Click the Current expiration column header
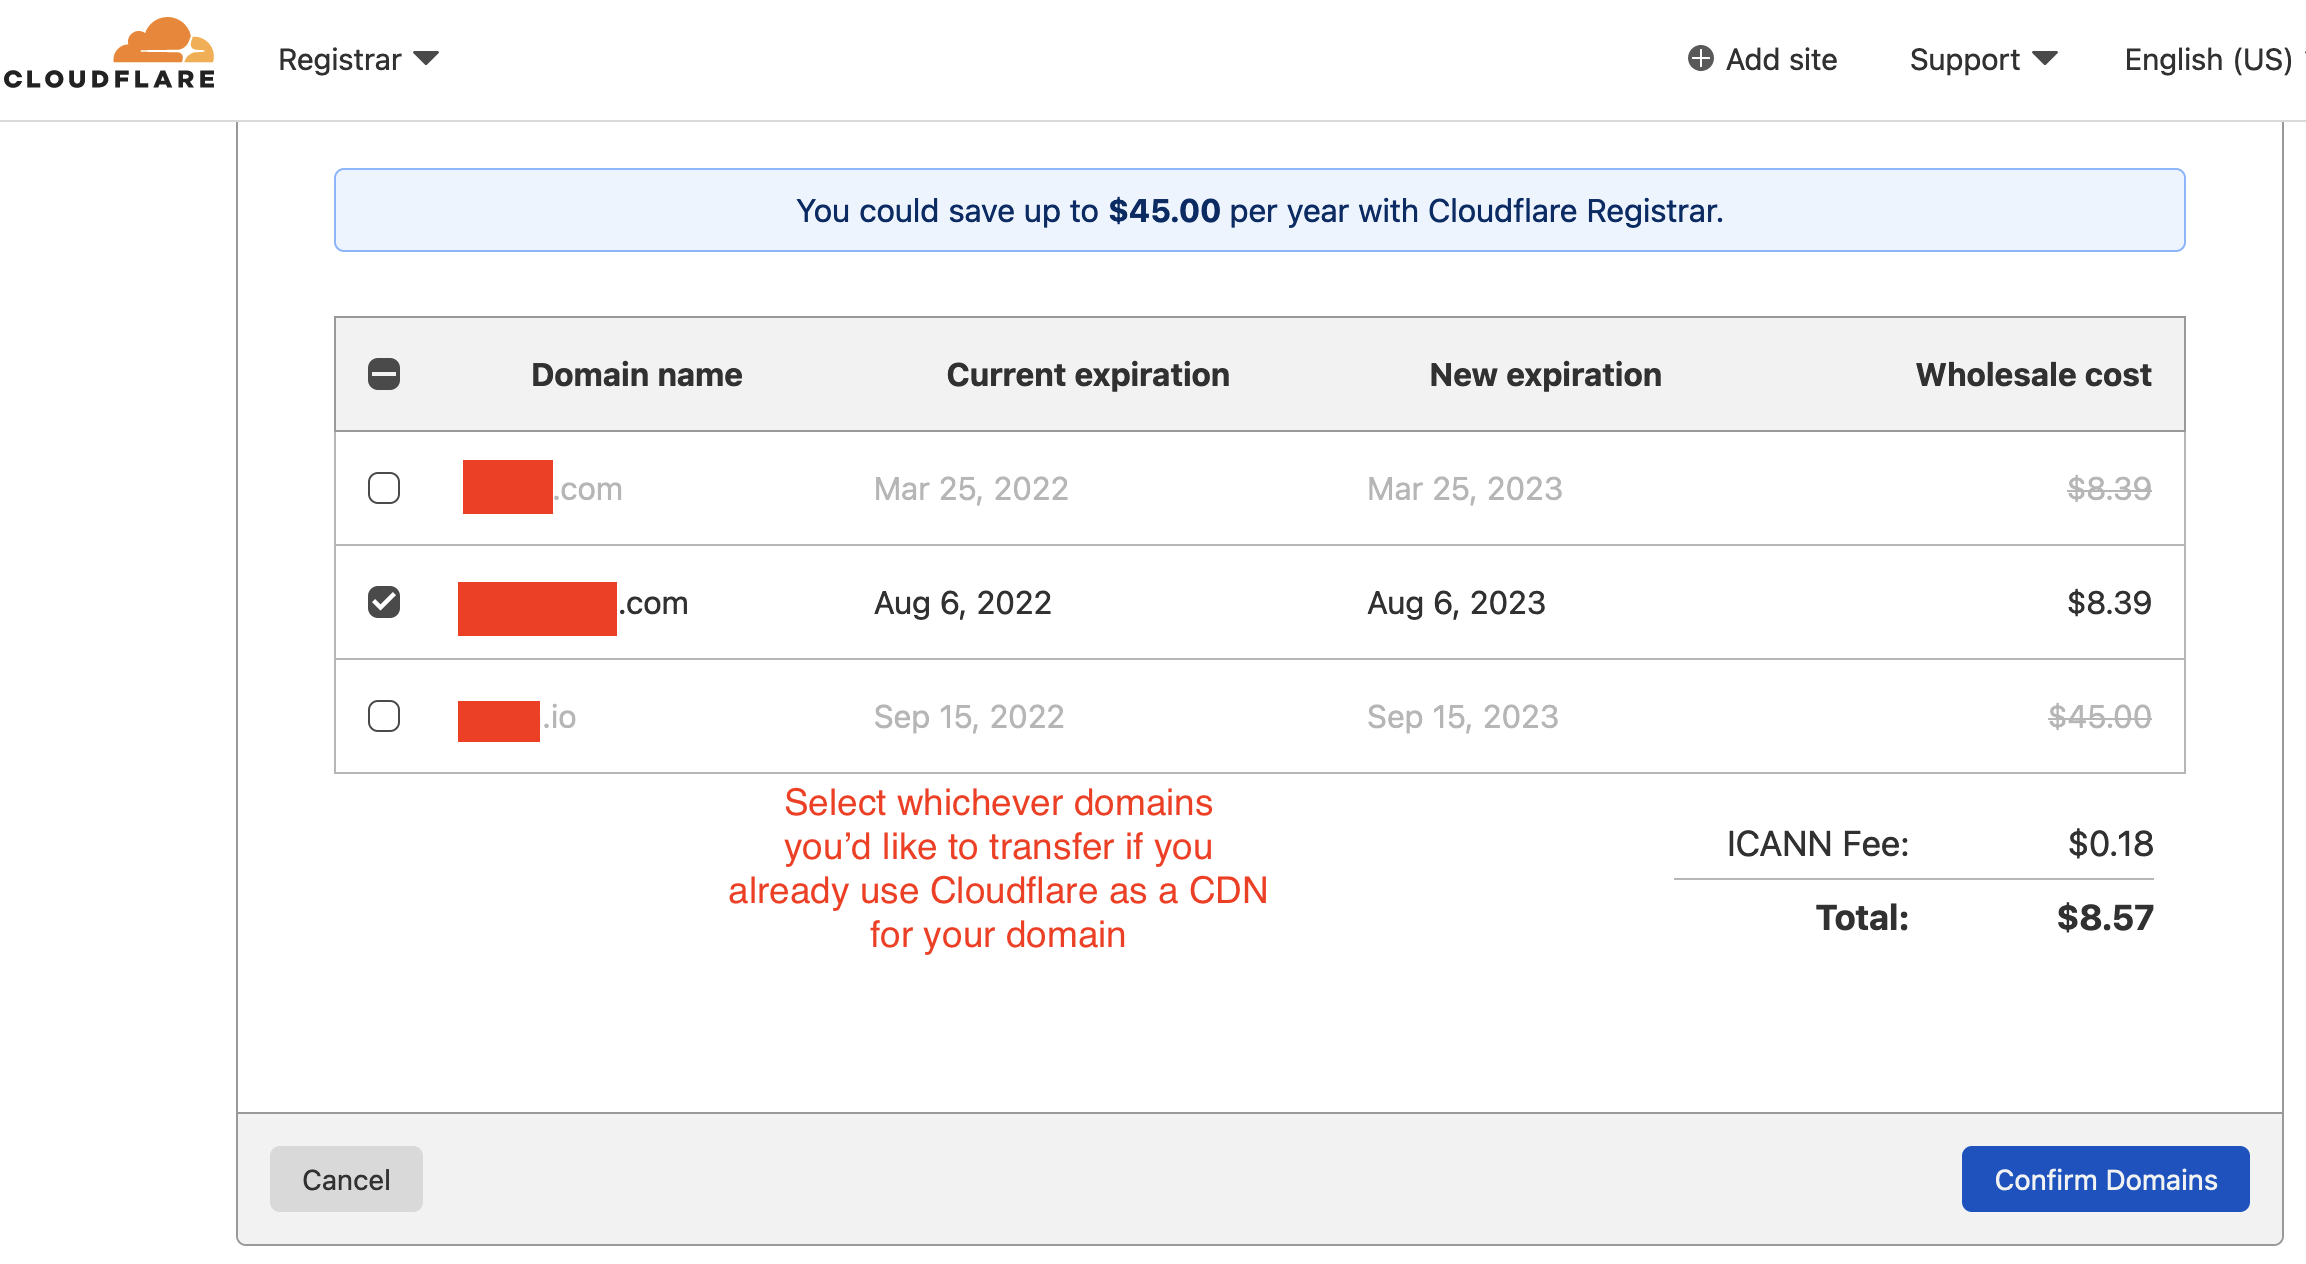 (1088, 375)
